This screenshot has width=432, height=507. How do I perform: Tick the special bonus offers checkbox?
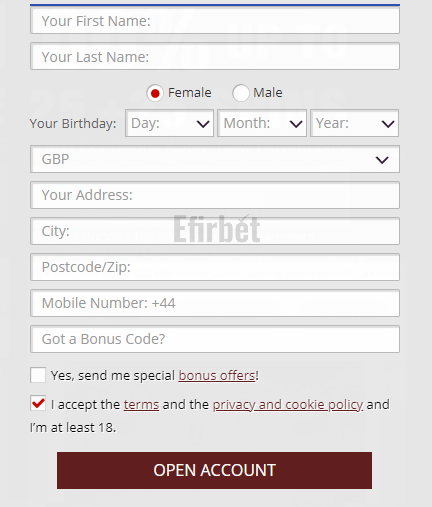tap(38, 375)
